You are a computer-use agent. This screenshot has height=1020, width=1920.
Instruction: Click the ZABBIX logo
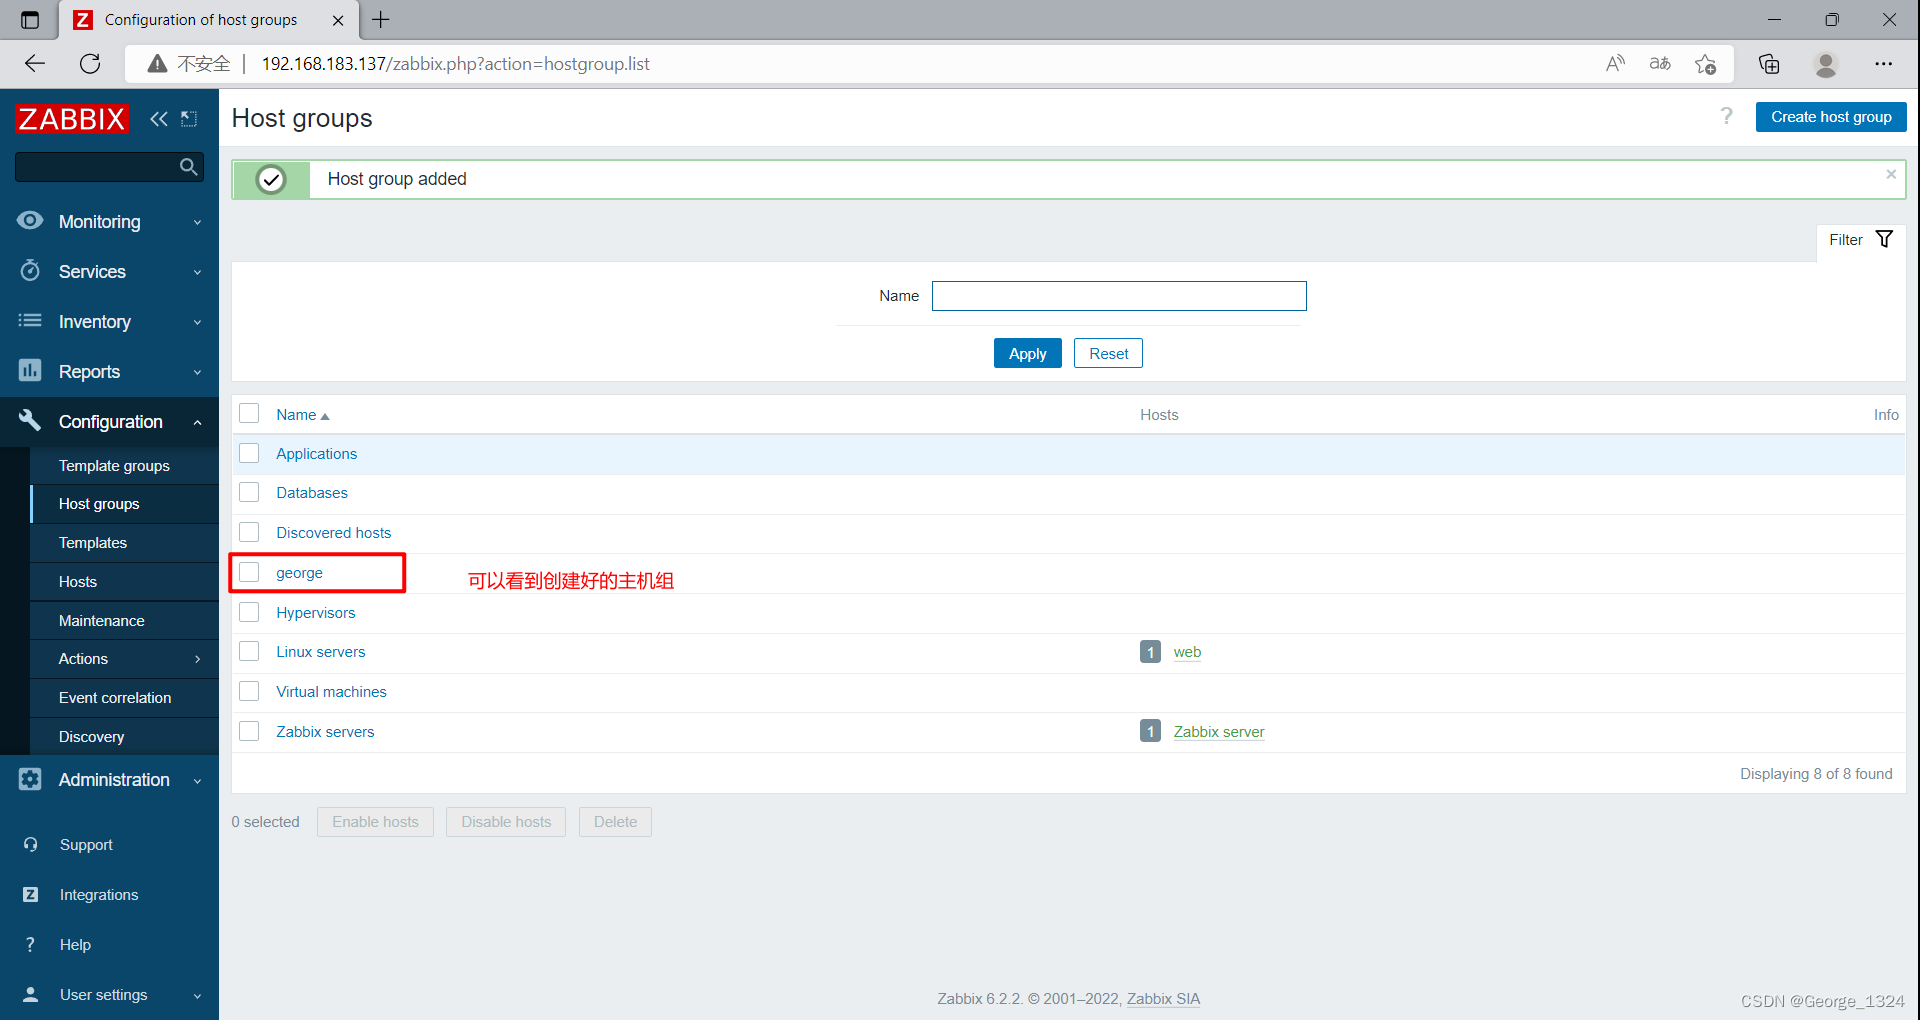(72, 119)
